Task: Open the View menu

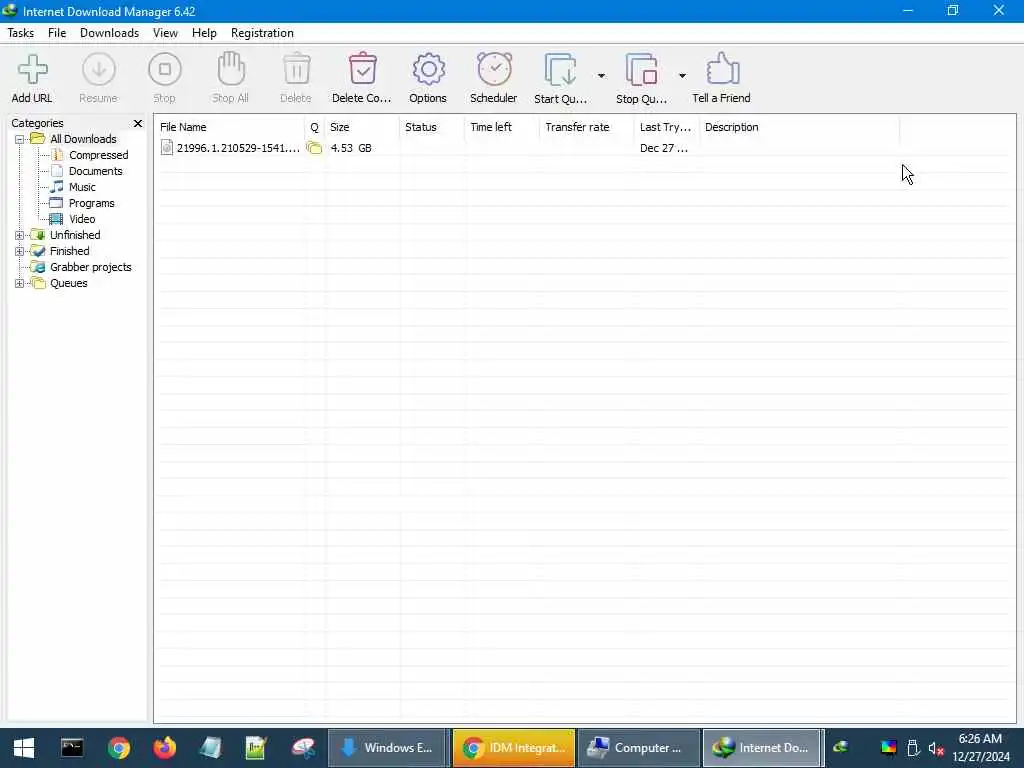Action: (x=165, y=33)
